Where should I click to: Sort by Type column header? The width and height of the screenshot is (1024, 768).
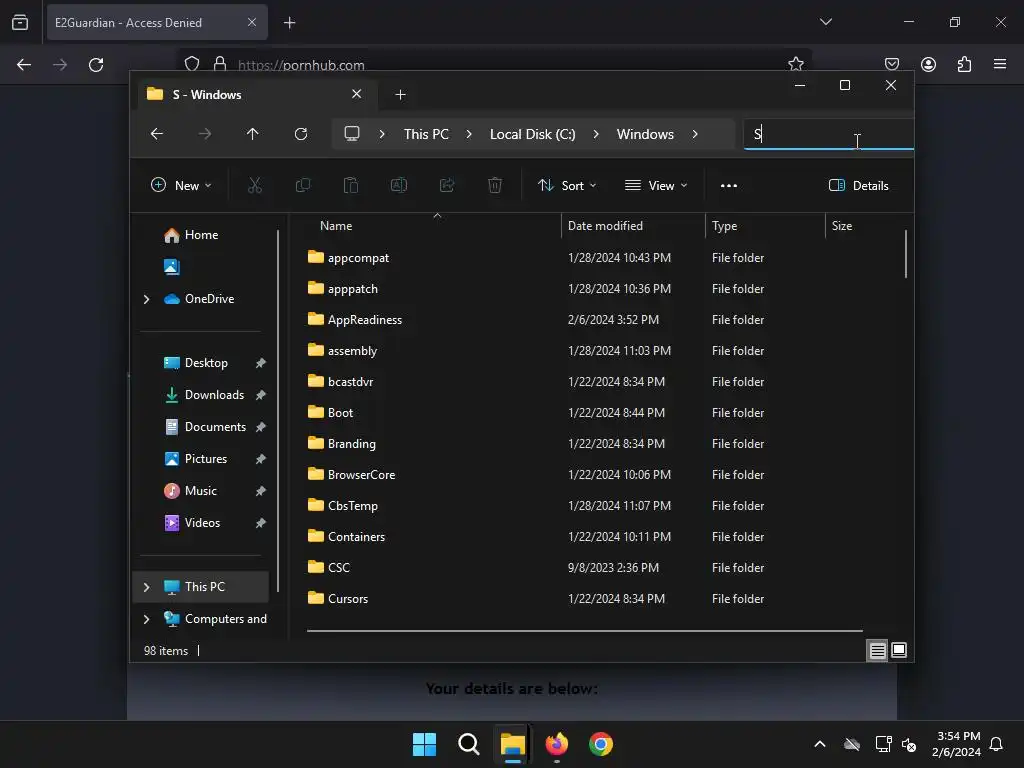click(724, 226)
